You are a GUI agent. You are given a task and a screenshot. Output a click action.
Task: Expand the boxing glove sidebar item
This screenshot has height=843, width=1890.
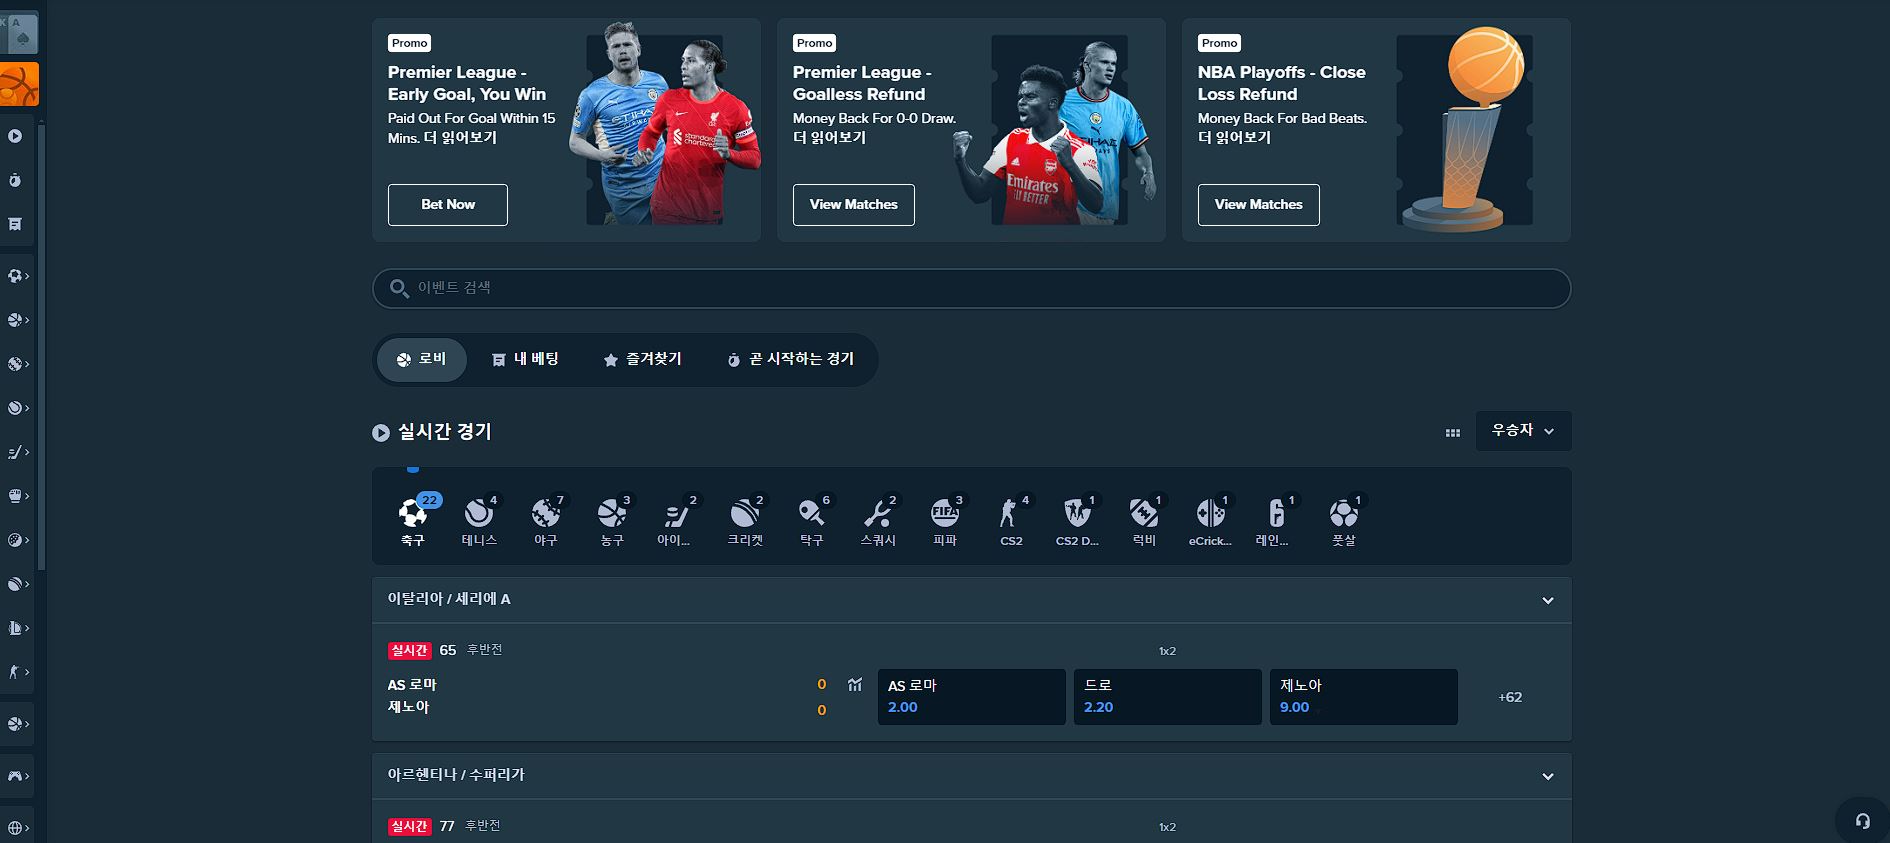[x=17, y=496]
